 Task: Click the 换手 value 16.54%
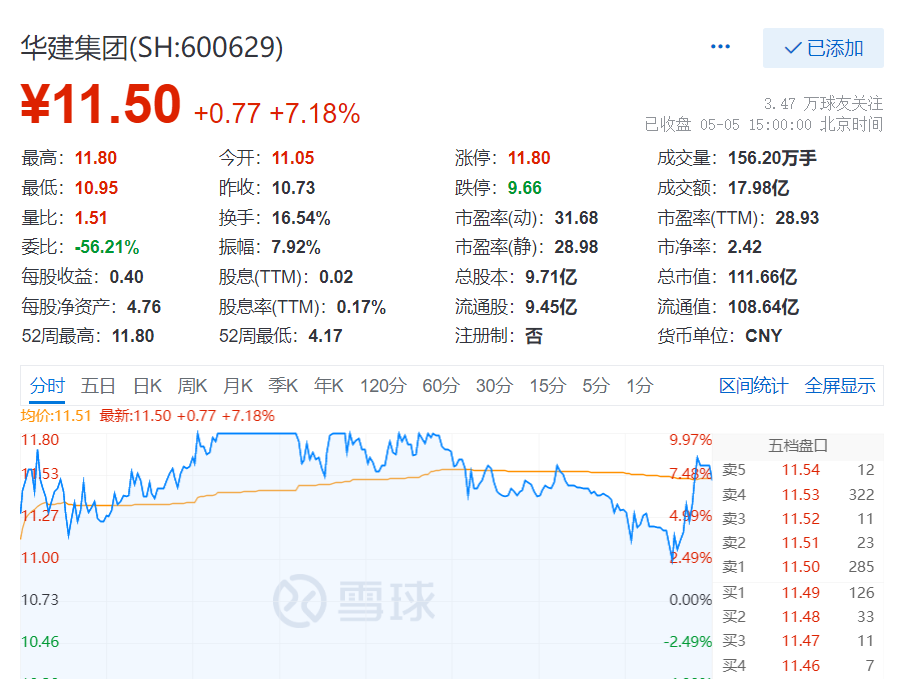pos(300,218)
